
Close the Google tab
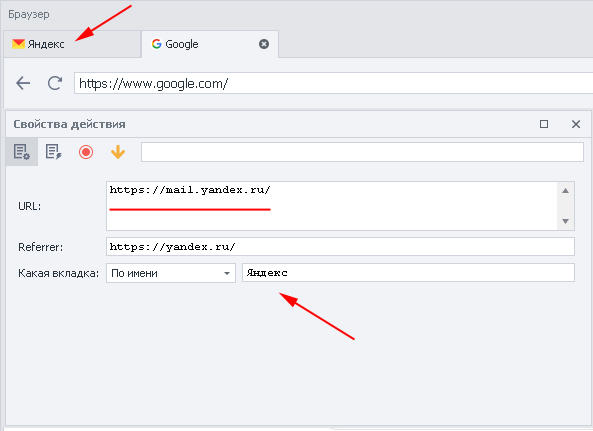[x=264, y=44]
